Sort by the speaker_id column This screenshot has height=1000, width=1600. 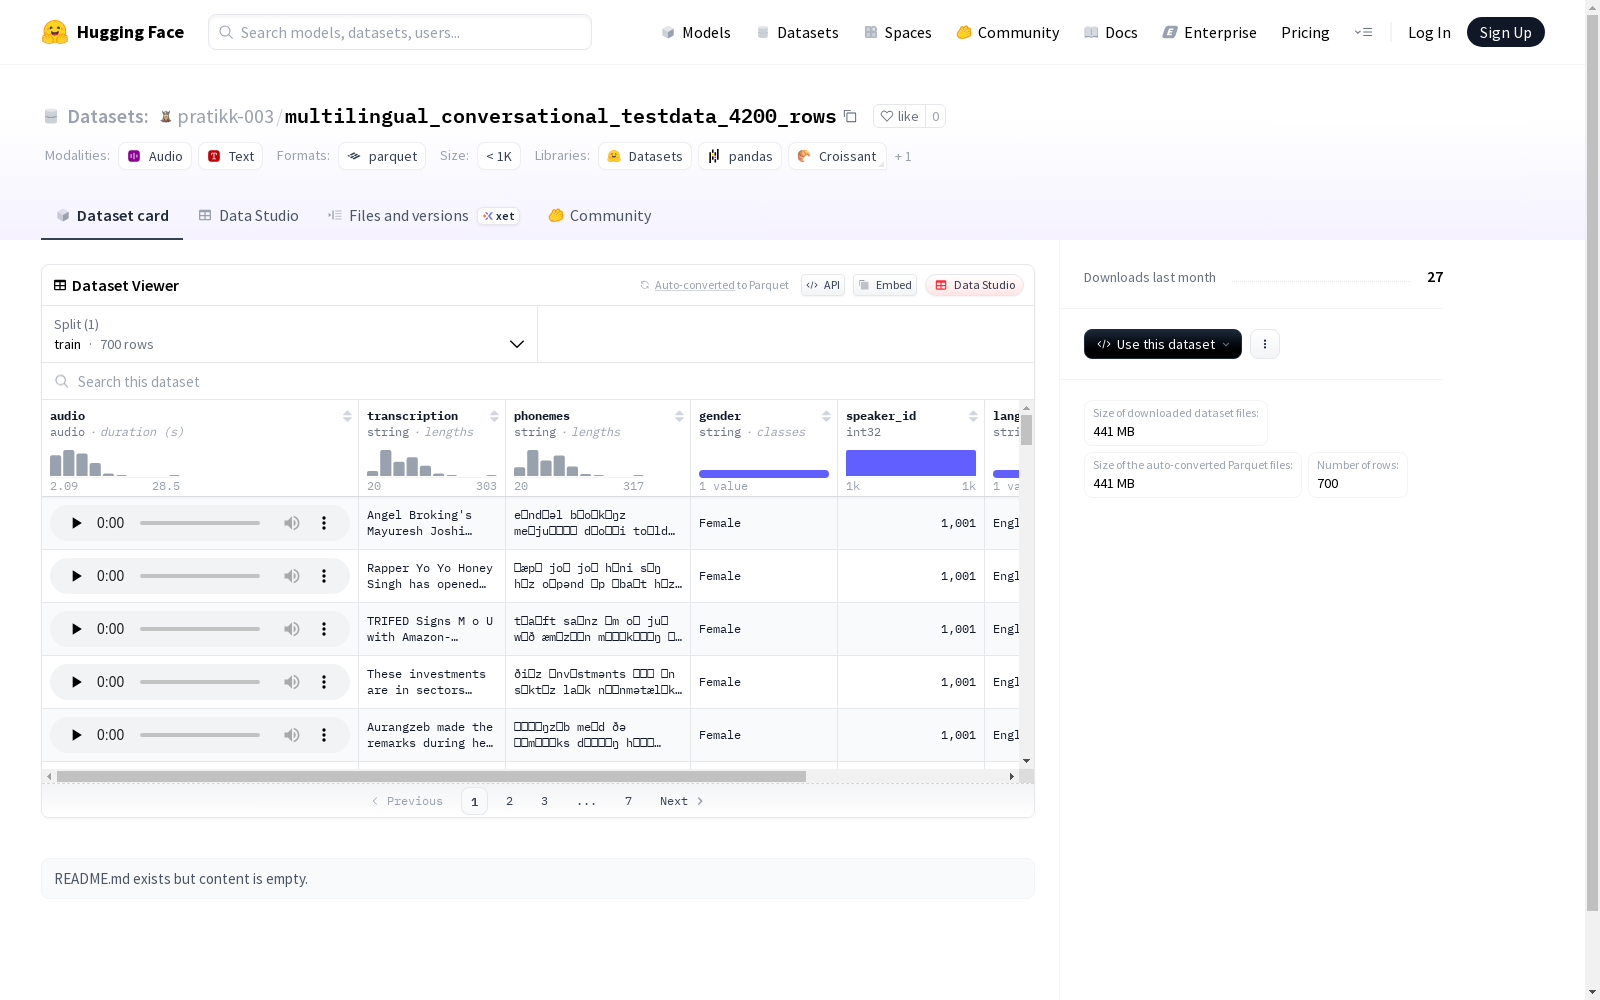click(x=973, y=416)
